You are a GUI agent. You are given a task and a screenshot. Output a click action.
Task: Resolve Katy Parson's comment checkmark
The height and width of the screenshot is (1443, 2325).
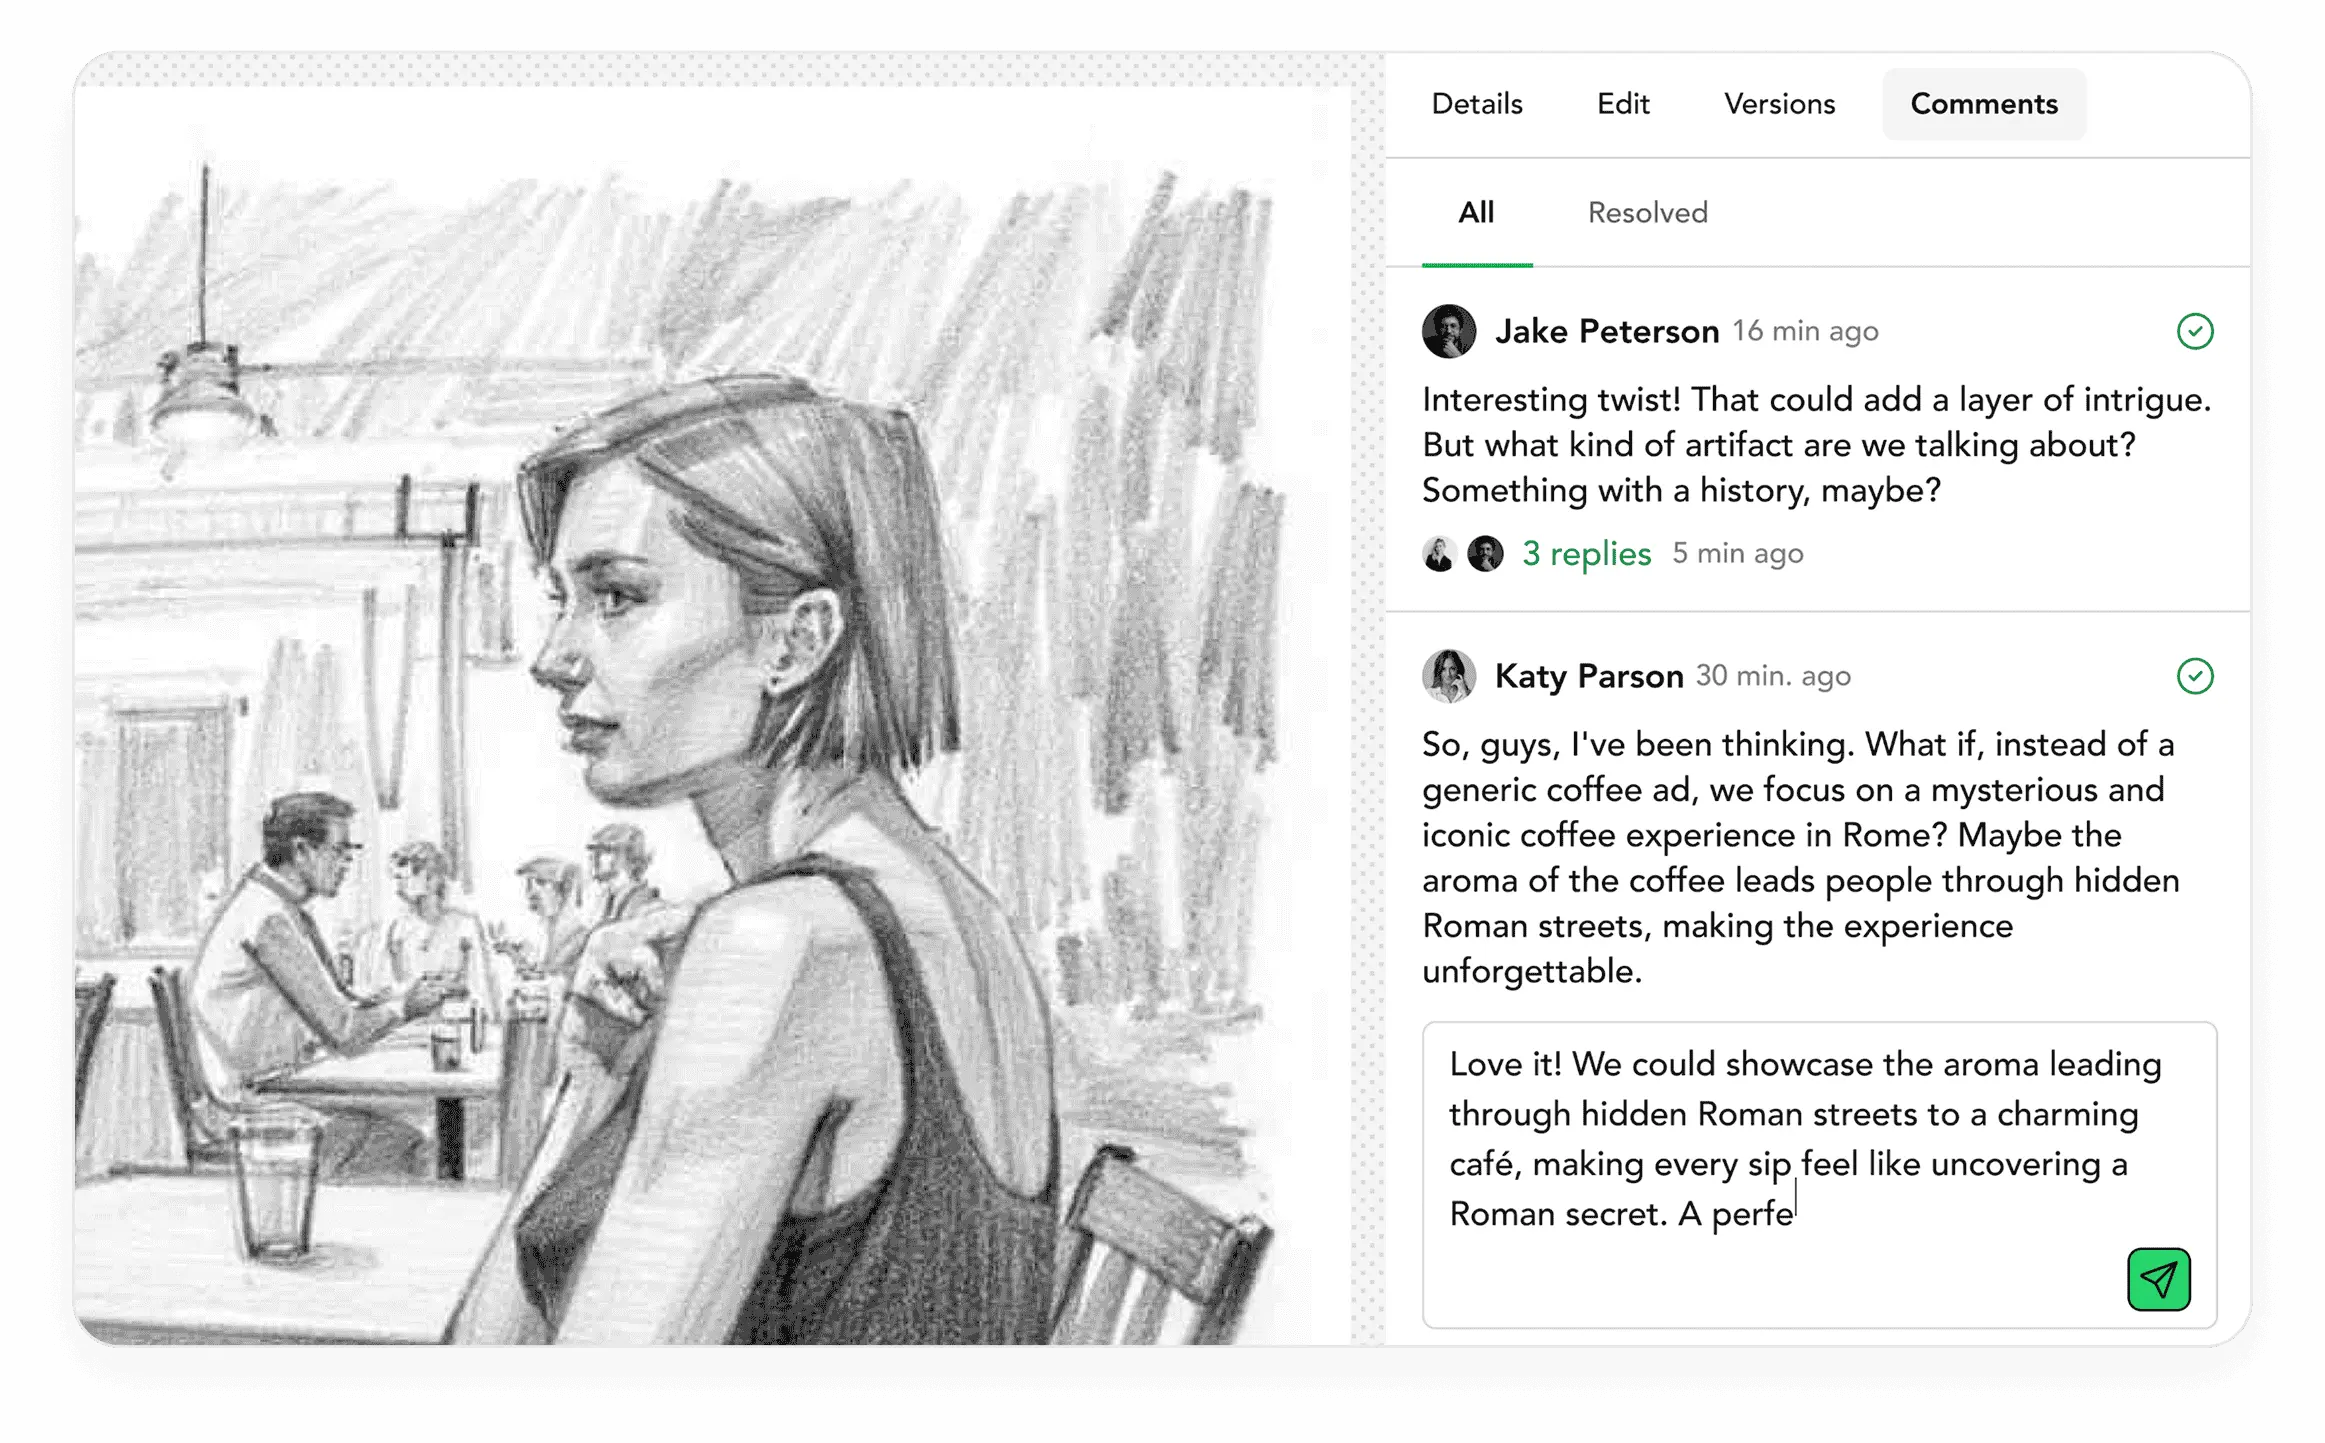[2194, 676]
